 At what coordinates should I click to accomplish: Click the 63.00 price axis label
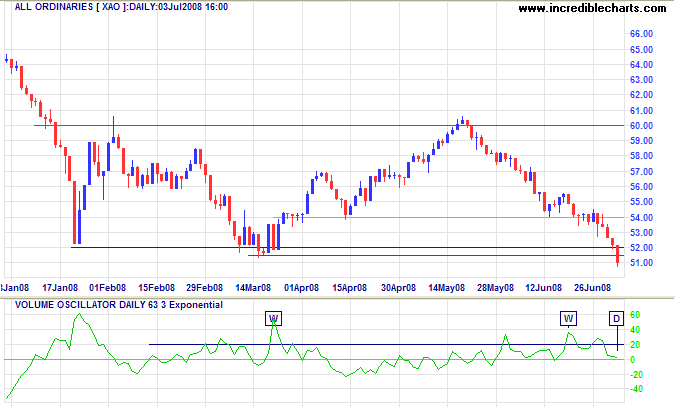pyautogui.click(x=641, y=80)
